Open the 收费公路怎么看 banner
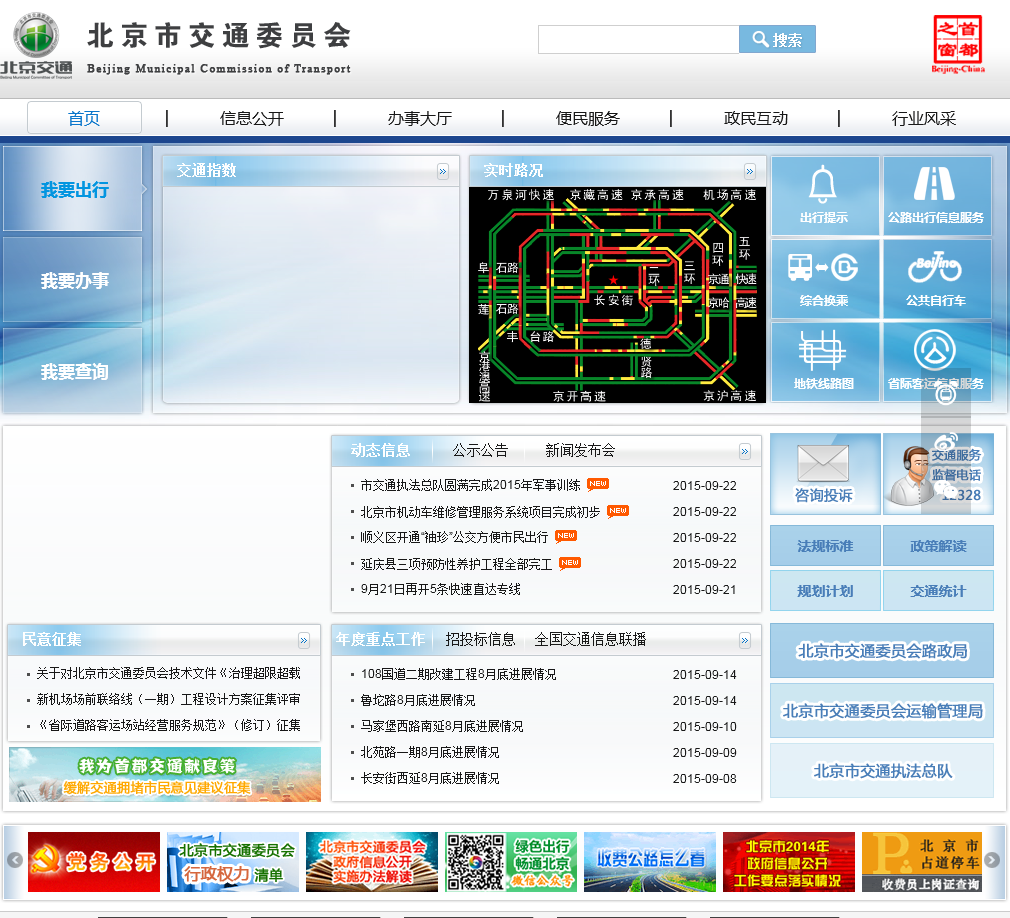The height and width of the screenshot is (918, 1010). tap(650, 862)
